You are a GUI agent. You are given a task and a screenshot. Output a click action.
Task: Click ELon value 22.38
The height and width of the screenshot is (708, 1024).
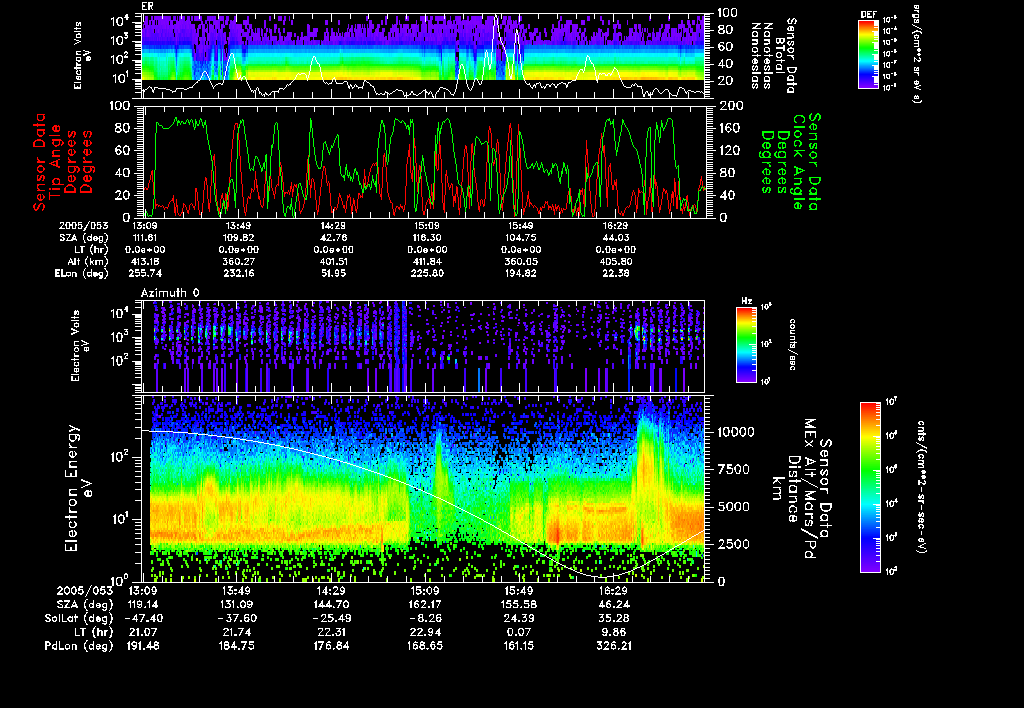click(x=615, y=274)
